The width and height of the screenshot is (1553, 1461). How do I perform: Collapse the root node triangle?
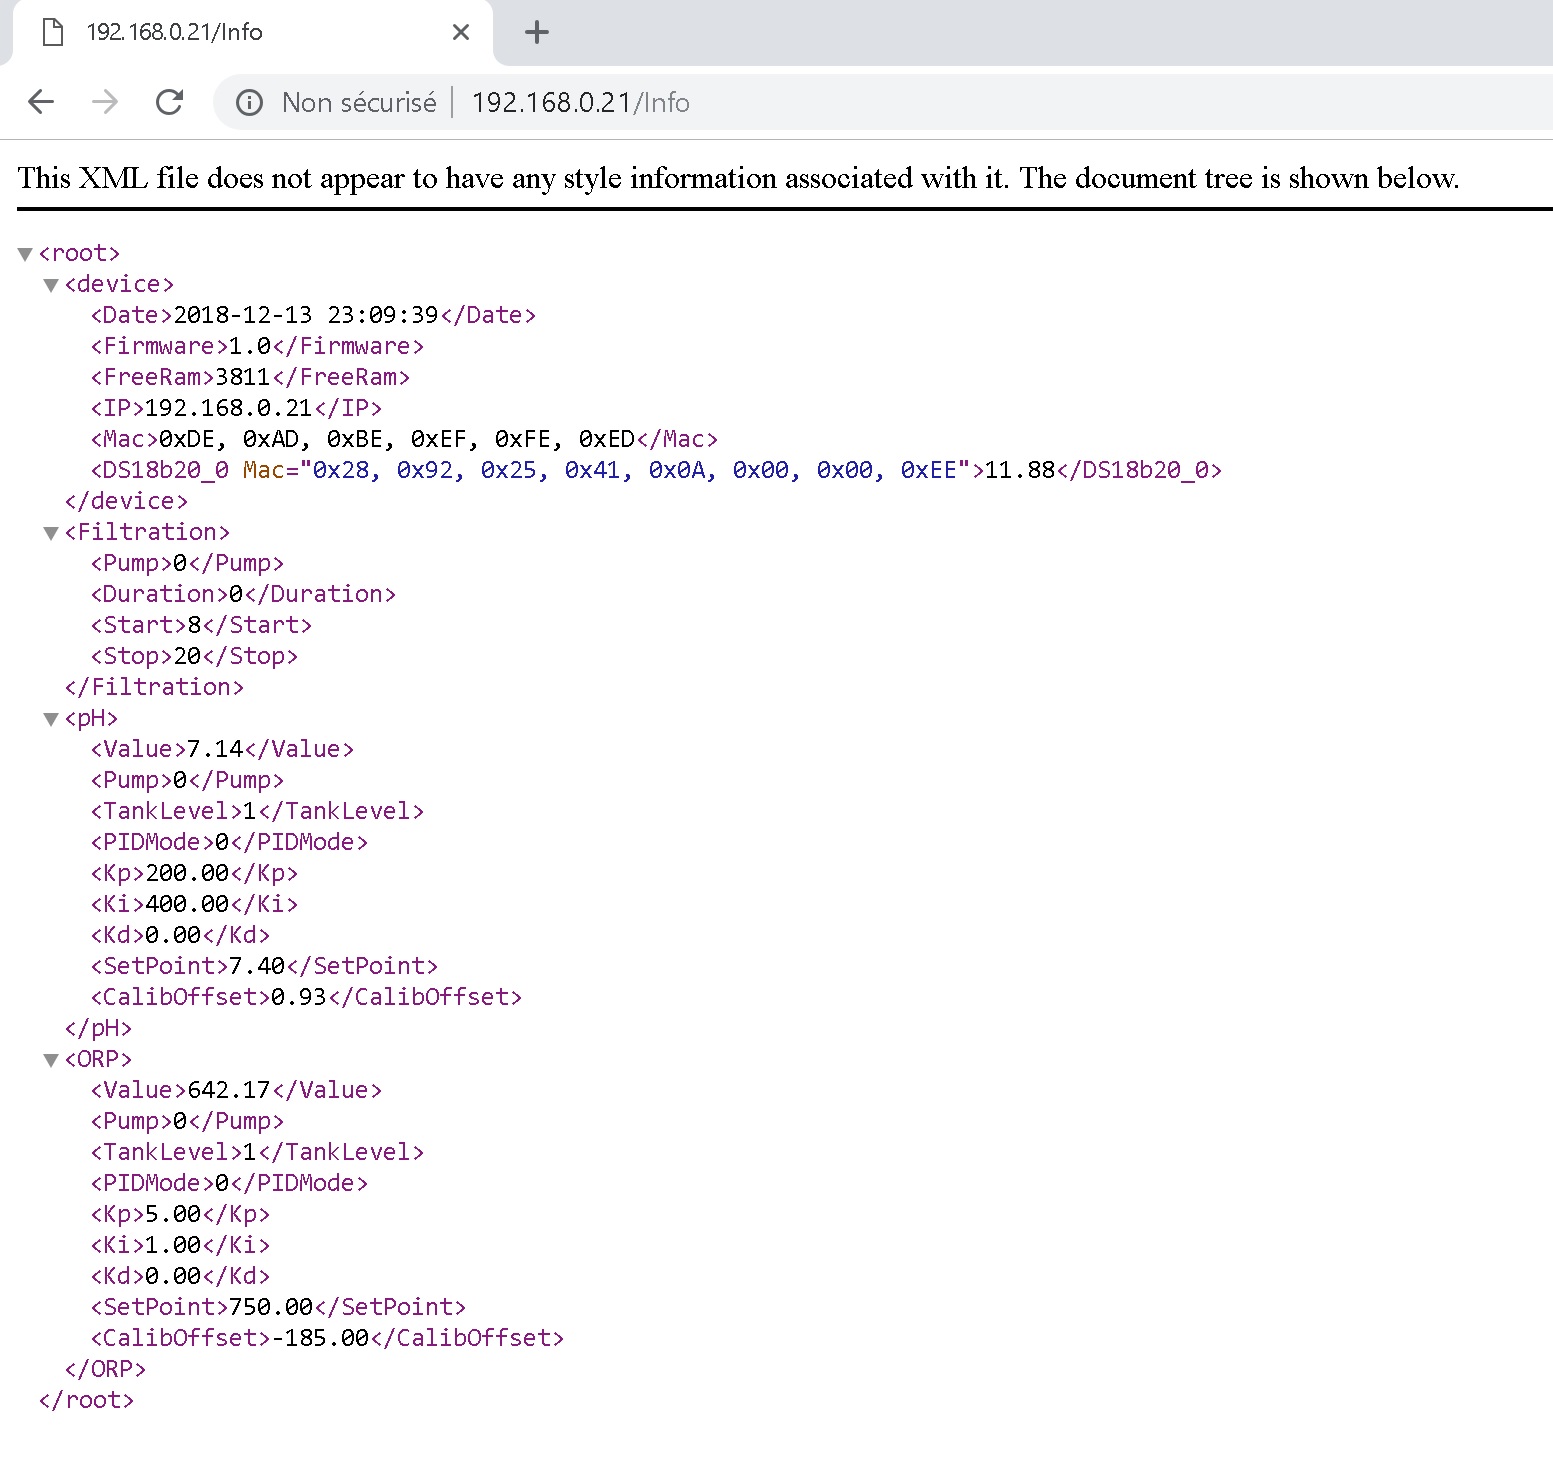(25, 254)
